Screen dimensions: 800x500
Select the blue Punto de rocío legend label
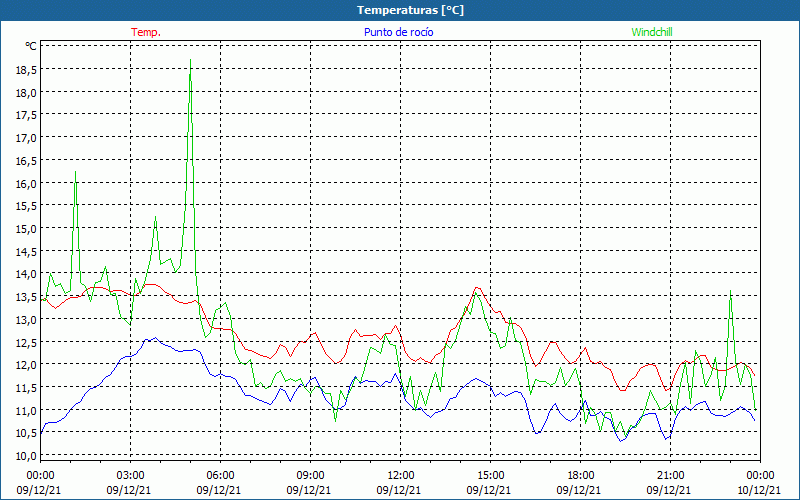398,32
